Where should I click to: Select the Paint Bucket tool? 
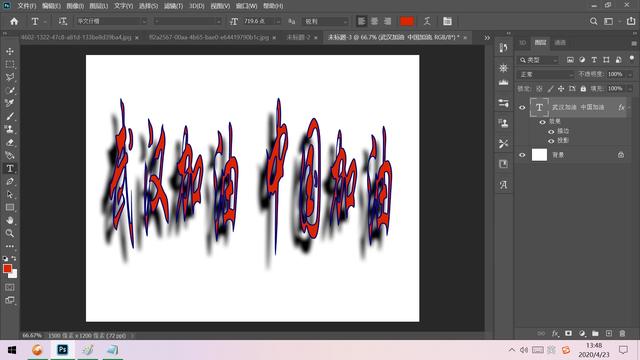click(x=10, y=156)
